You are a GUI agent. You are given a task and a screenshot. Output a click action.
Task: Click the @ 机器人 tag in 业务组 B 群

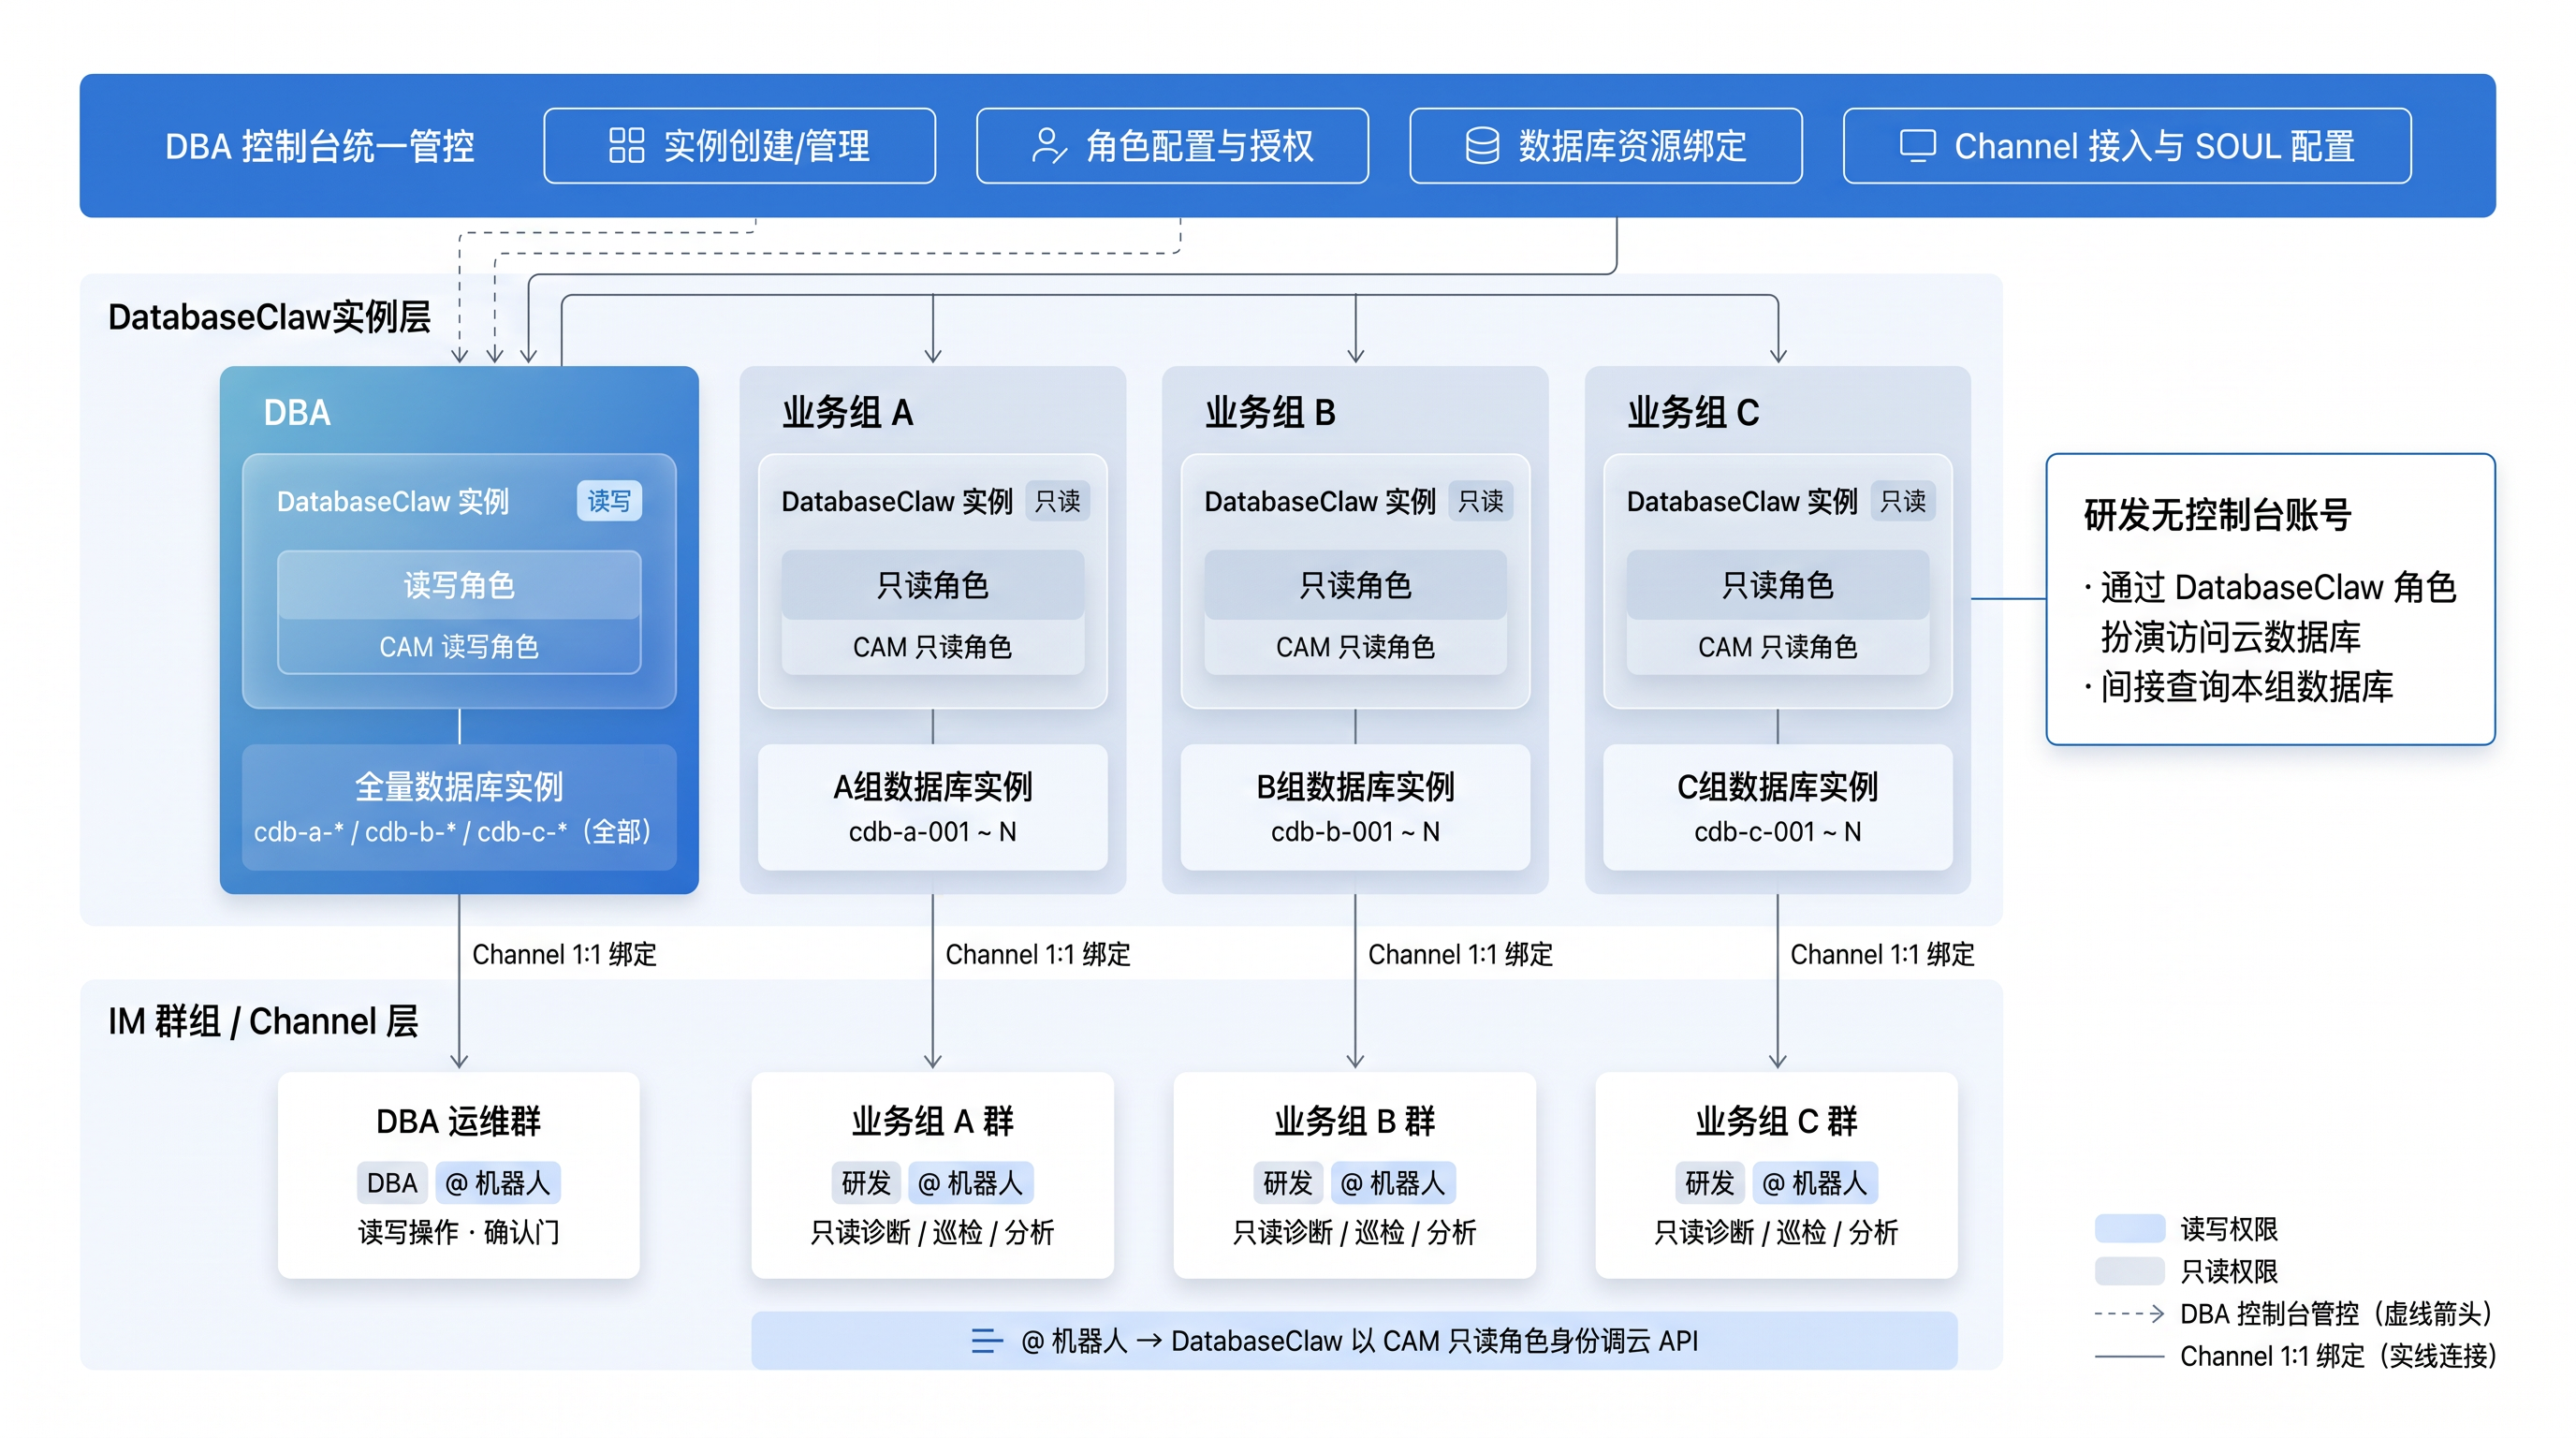[x=1393, y=1183]
